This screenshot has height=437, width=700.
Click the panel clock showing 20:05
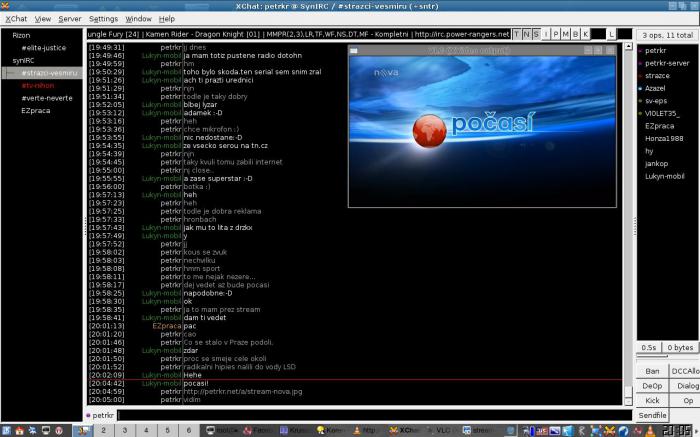[676, 430]
